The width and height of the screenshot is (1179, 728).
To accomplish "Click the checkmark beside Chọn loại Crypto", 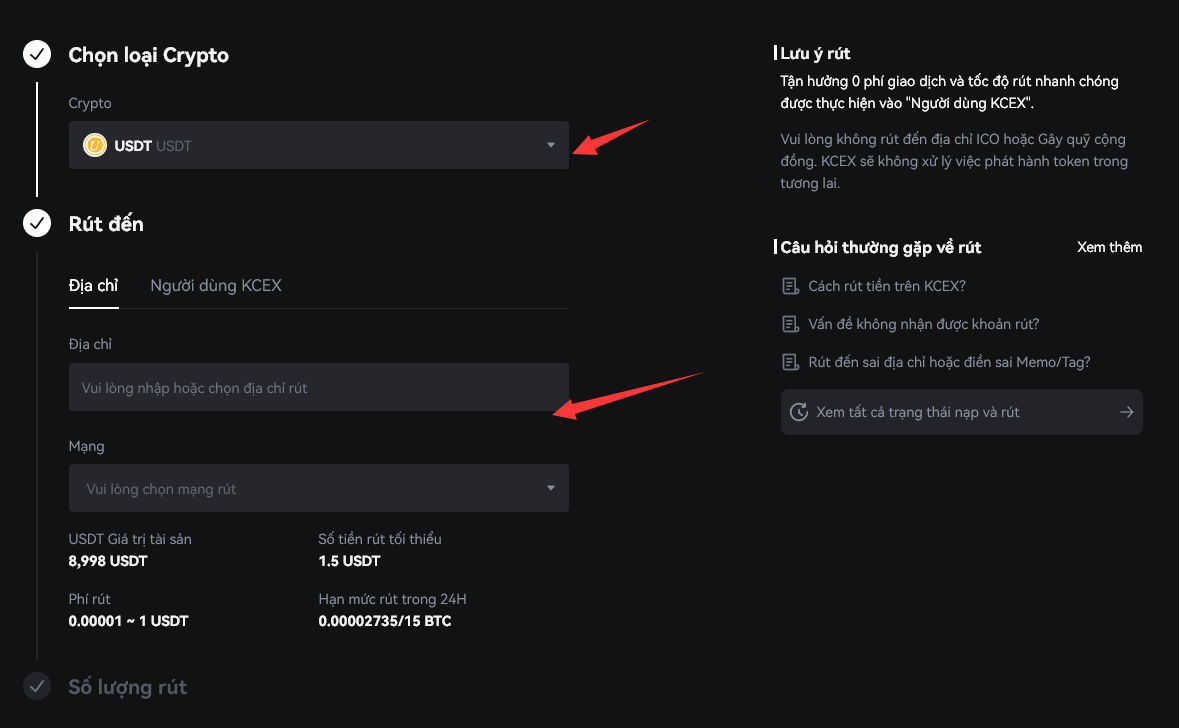I will click(x=37, y=55).
